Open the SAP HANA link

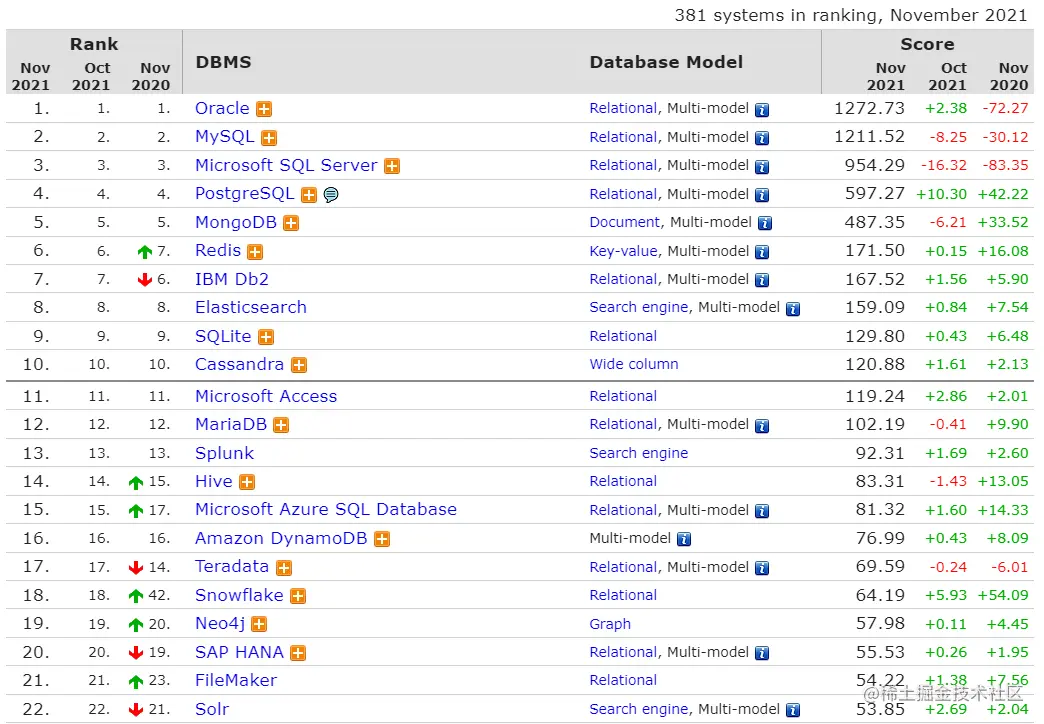[x=240, y=652]
